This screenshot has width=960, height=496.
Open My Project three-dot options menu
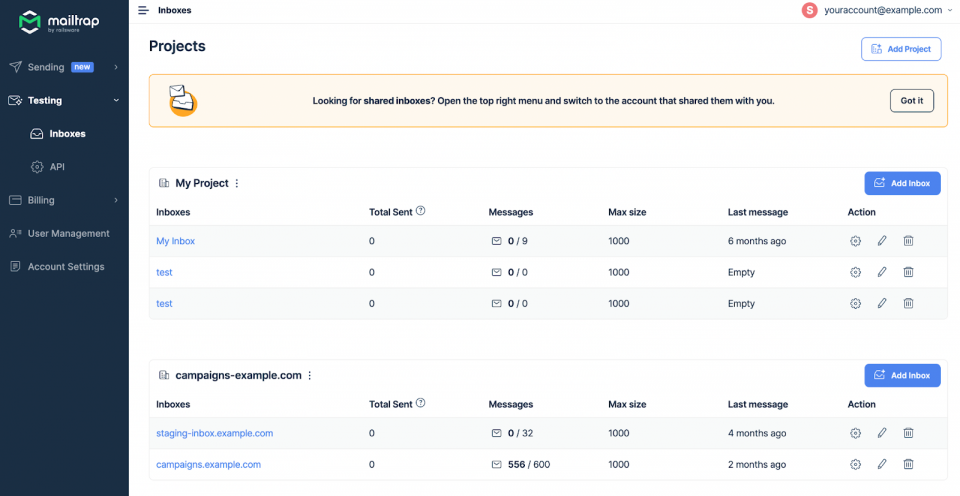click(x=238, y=183)
